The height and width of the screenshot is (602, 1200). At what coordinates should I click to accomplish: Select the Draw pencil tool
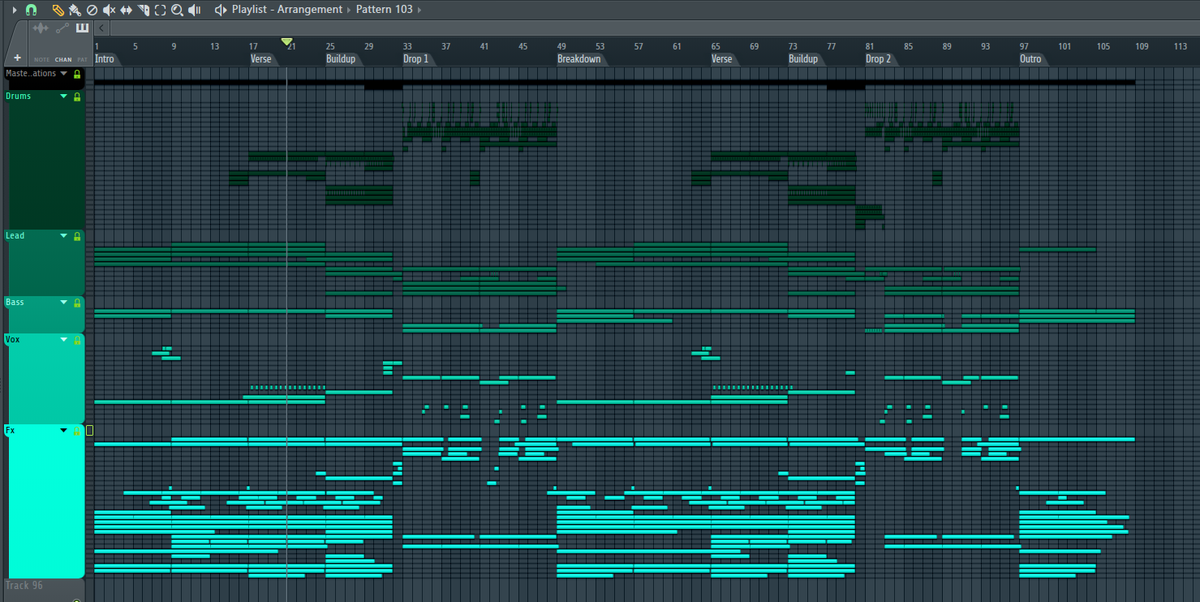pyautogui.click(x=58, y=10)
